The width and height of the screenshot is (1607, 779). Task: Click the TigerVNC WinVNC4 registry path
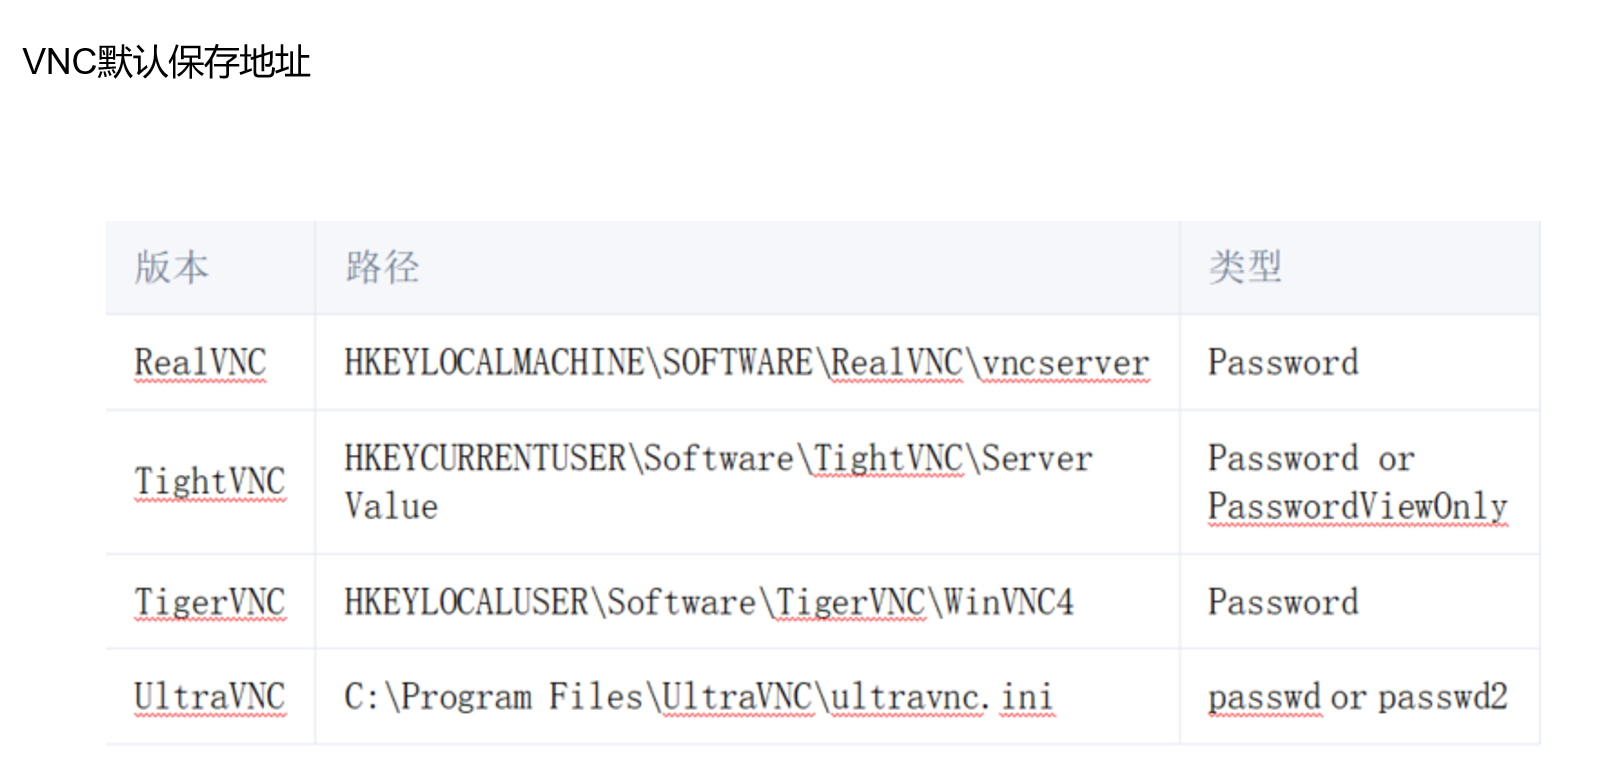708,602
